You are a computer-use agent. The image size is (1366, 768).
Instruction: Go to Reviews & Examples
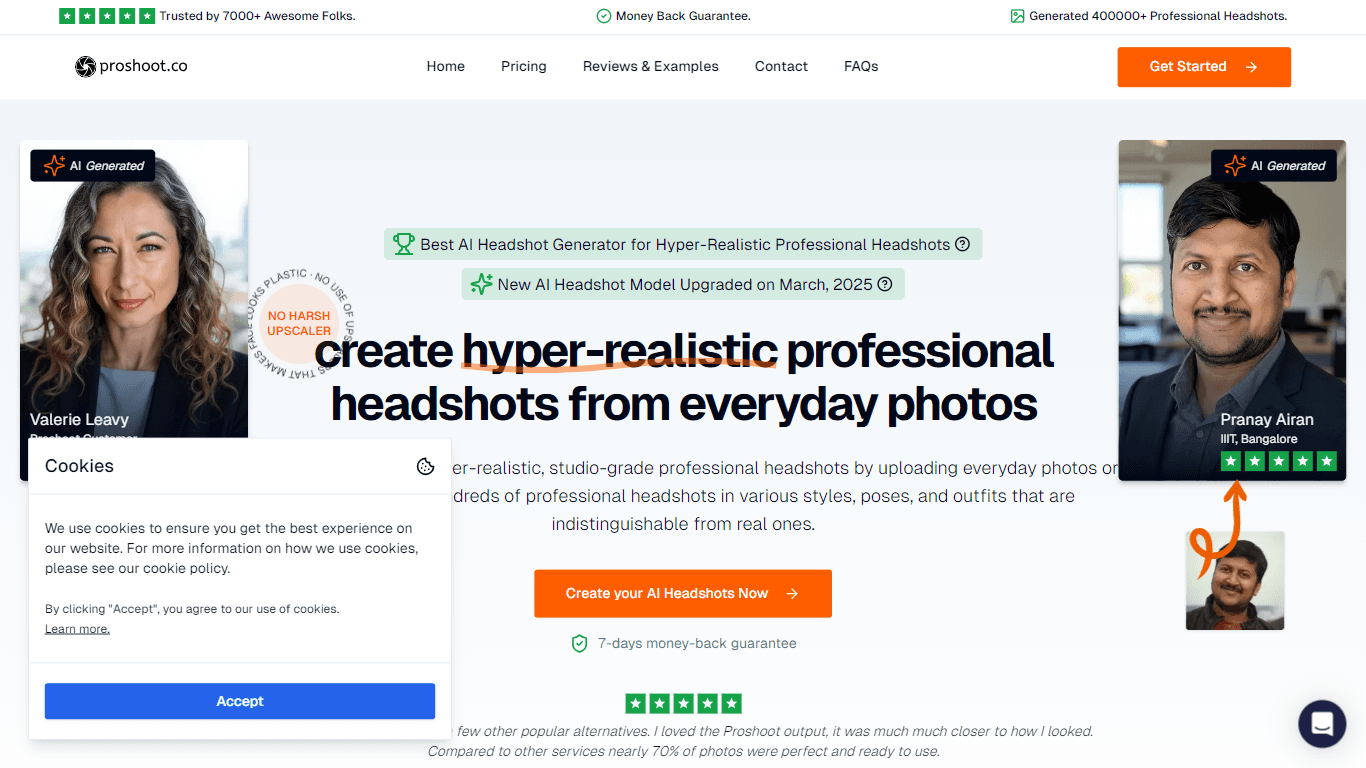651,66
